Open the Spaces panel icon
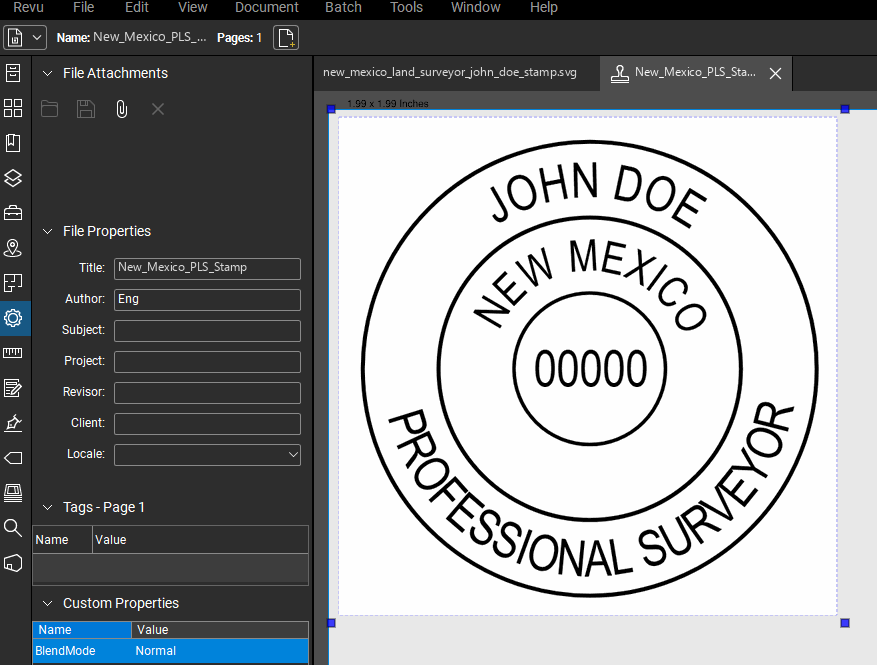 [x=13, y=283]
